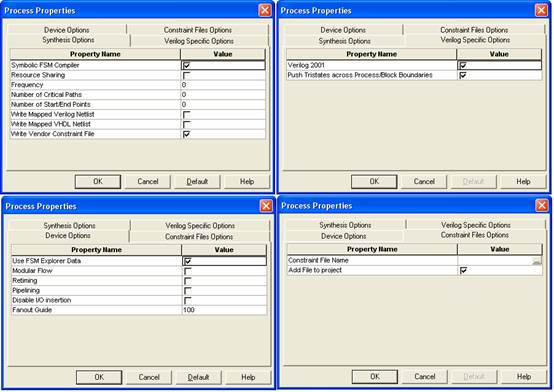Check the Disable I/O insertion box

point(188,300)
